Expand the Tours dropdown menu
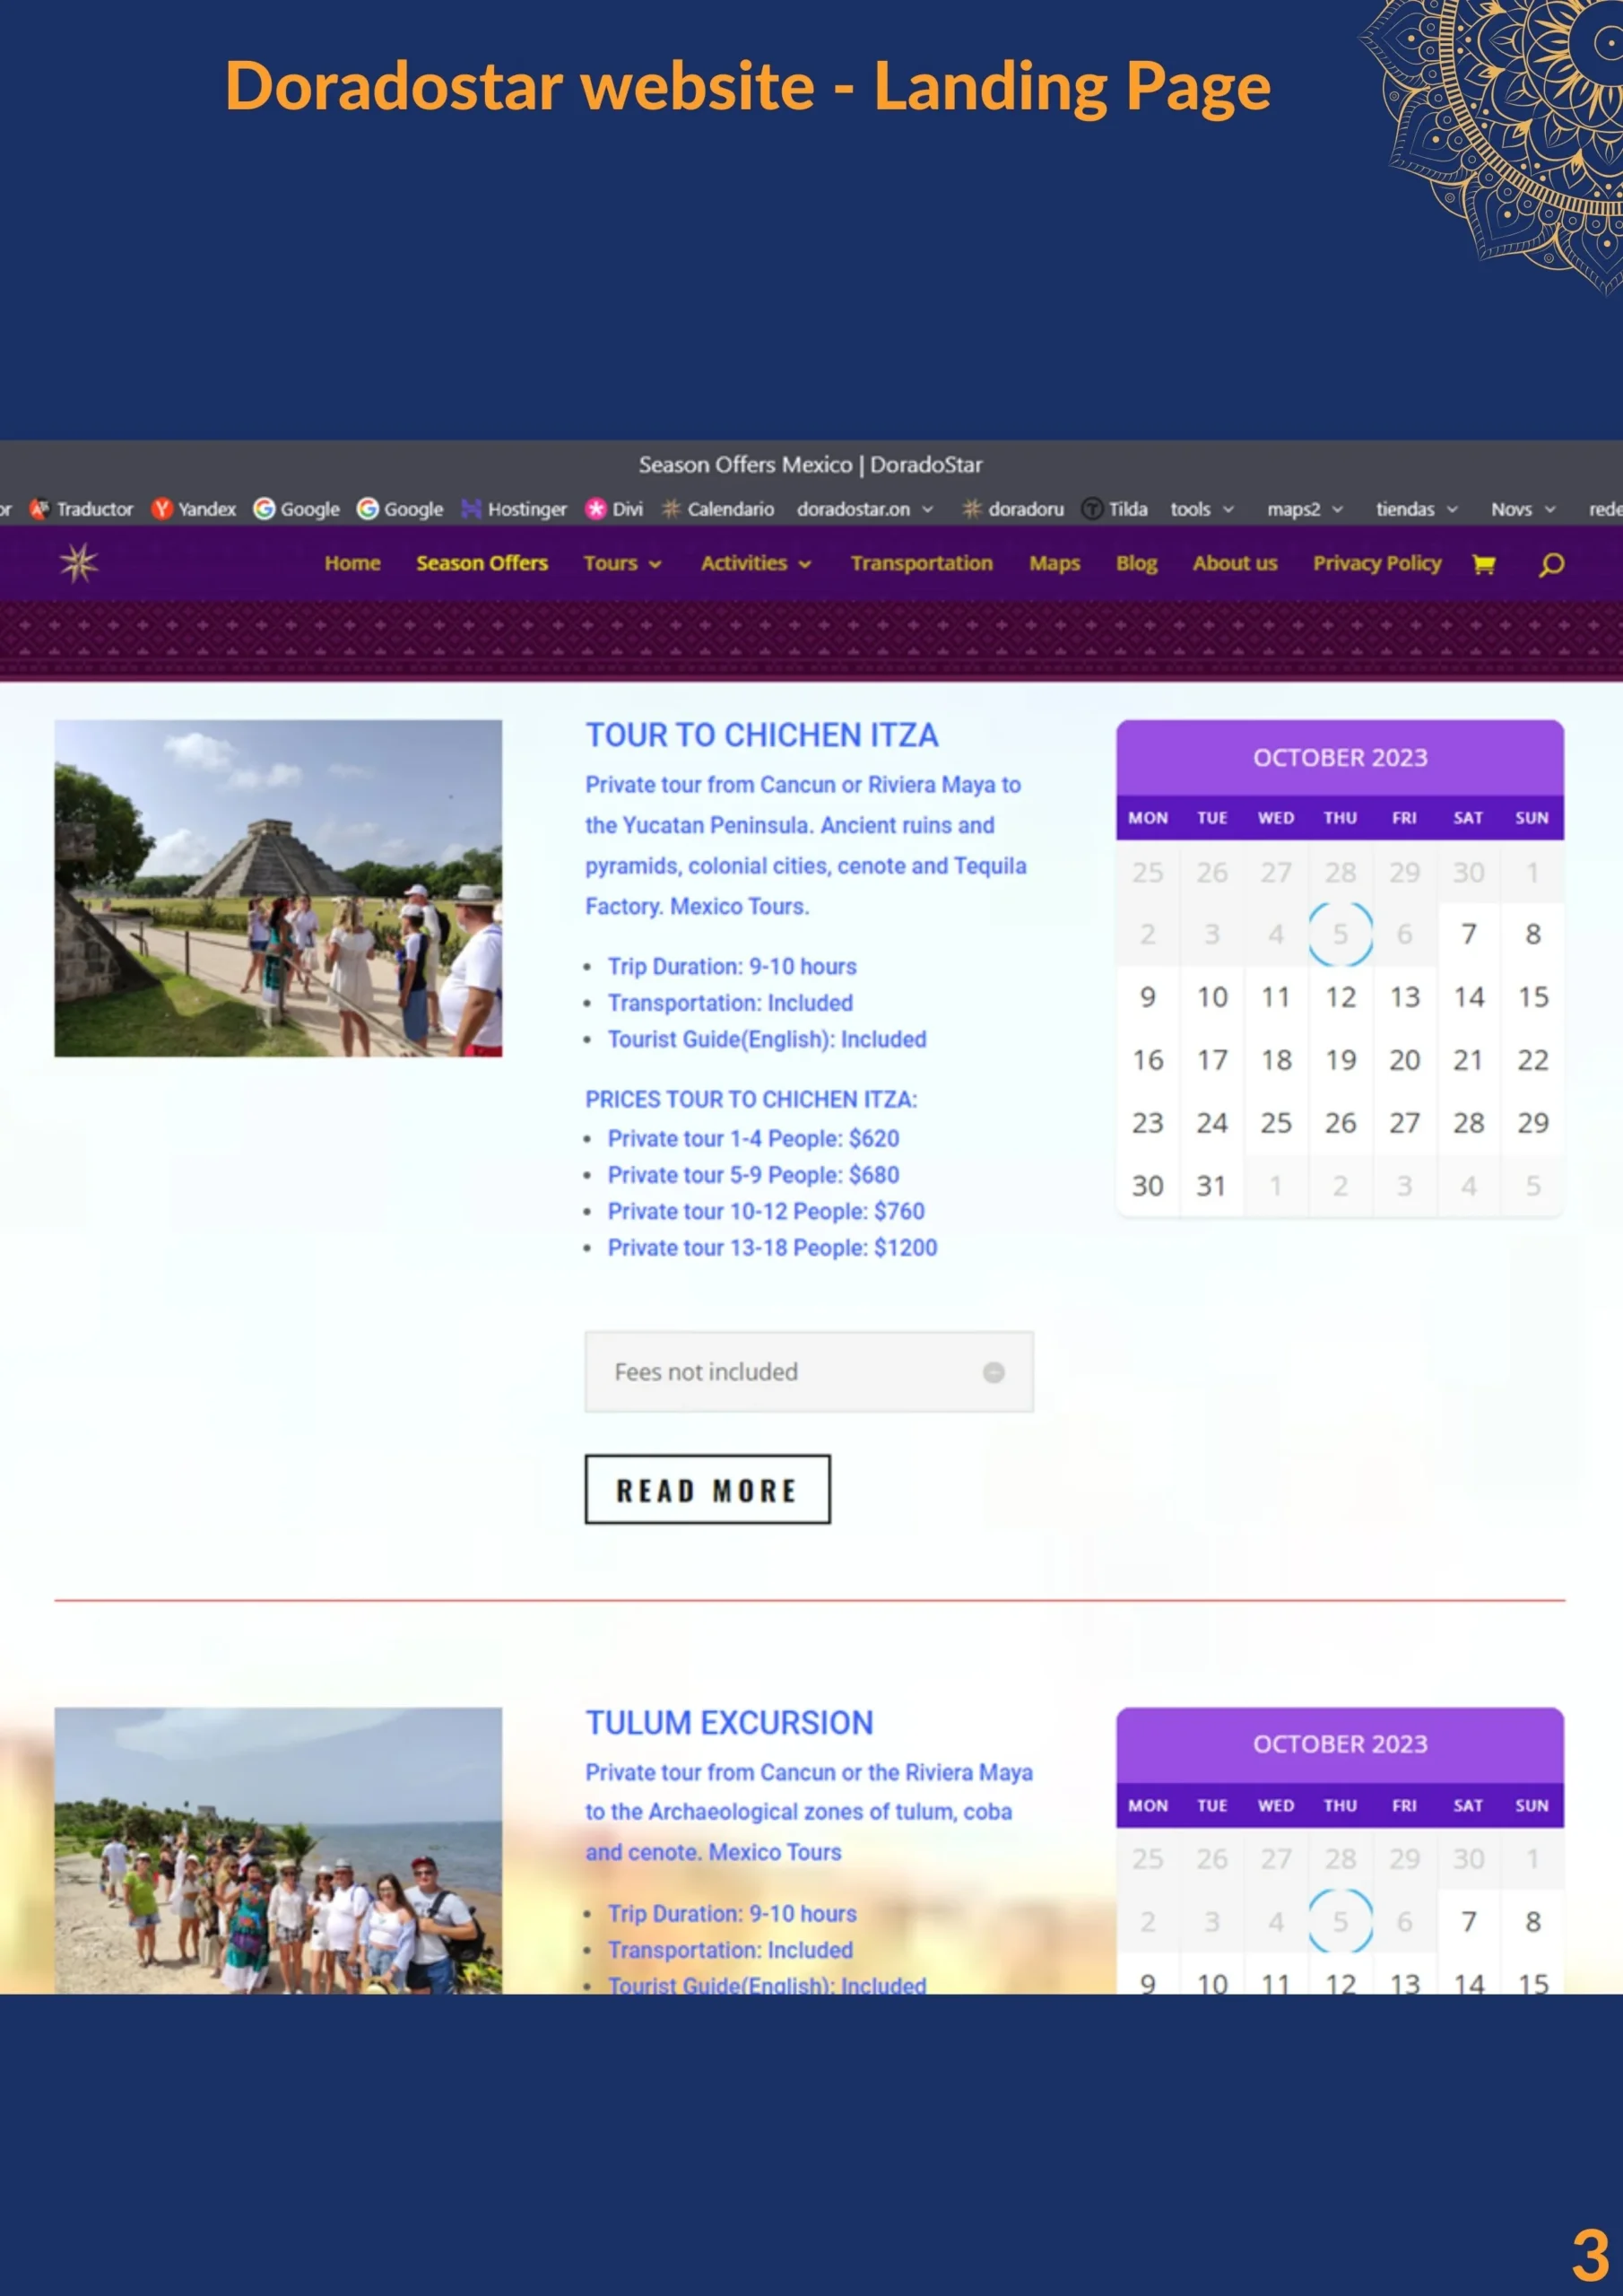Viewport: 1623px width, 2296px height. coord(622,564)
